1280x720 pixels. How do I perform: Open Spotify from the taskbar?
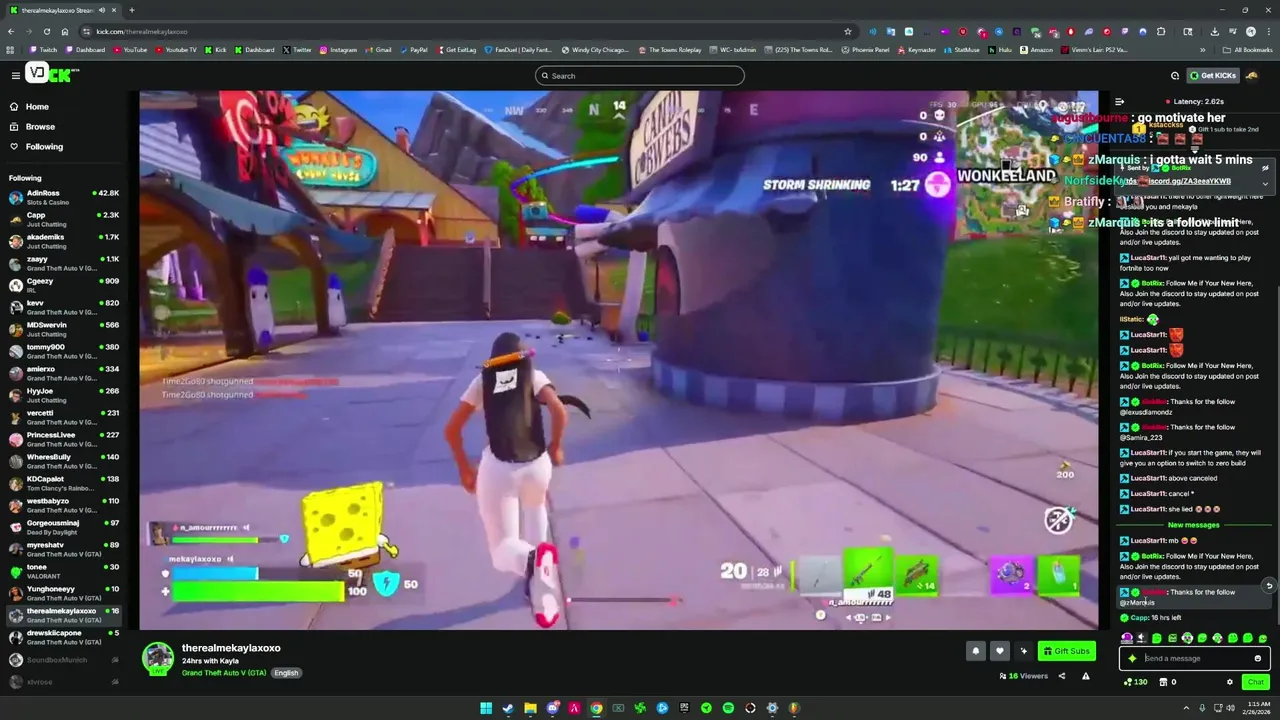tap(728, 708)
